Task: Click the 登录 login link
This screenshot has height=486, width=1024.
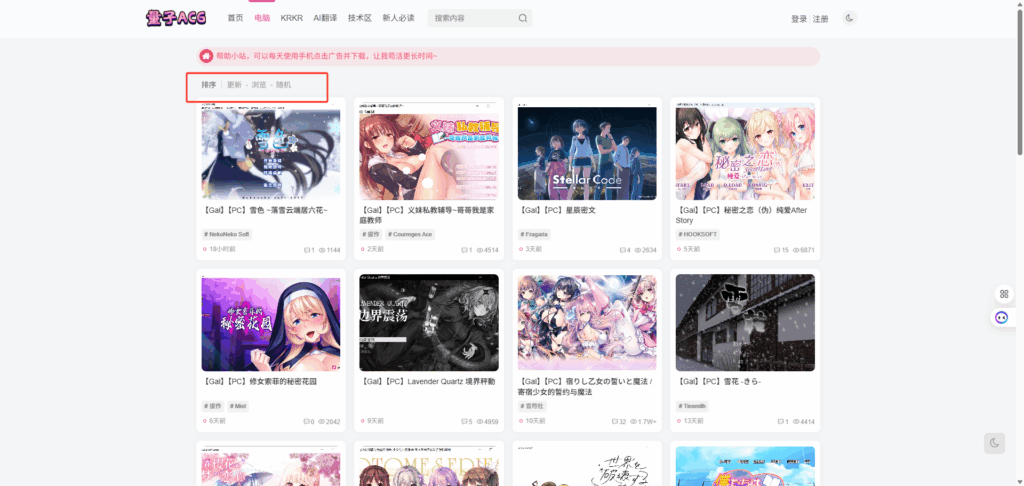Action: 799,20
